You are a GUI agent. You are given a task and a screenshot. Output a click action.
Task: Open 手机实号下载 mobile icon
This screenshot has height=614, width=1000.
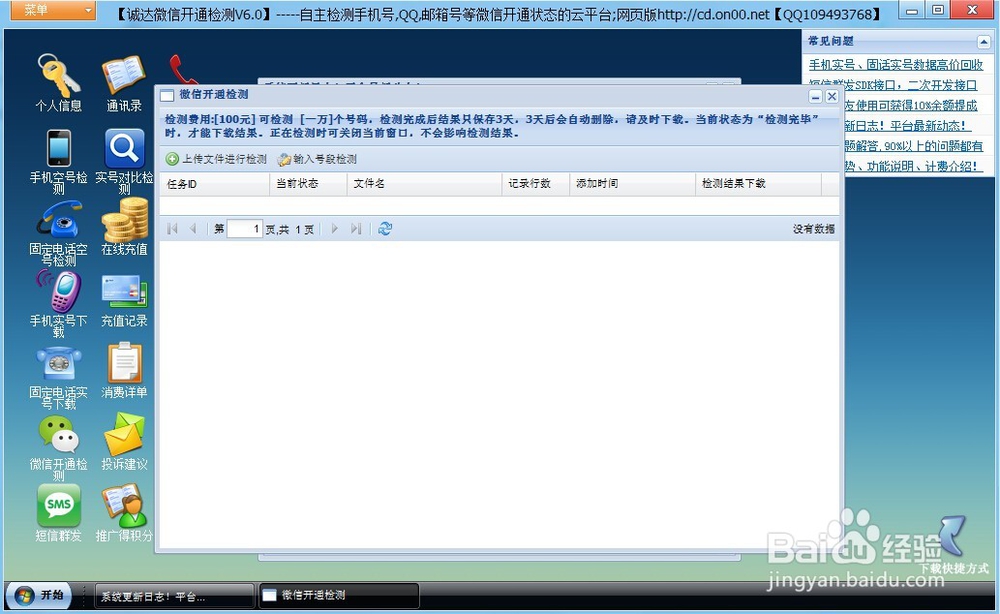click(x=59, y=291)
